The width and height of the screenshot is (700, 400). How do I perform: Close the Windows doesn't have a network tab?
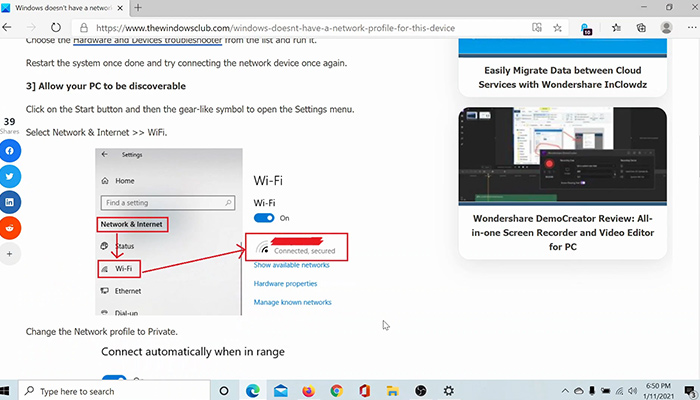pyautogui.click(x=121, y=8)
